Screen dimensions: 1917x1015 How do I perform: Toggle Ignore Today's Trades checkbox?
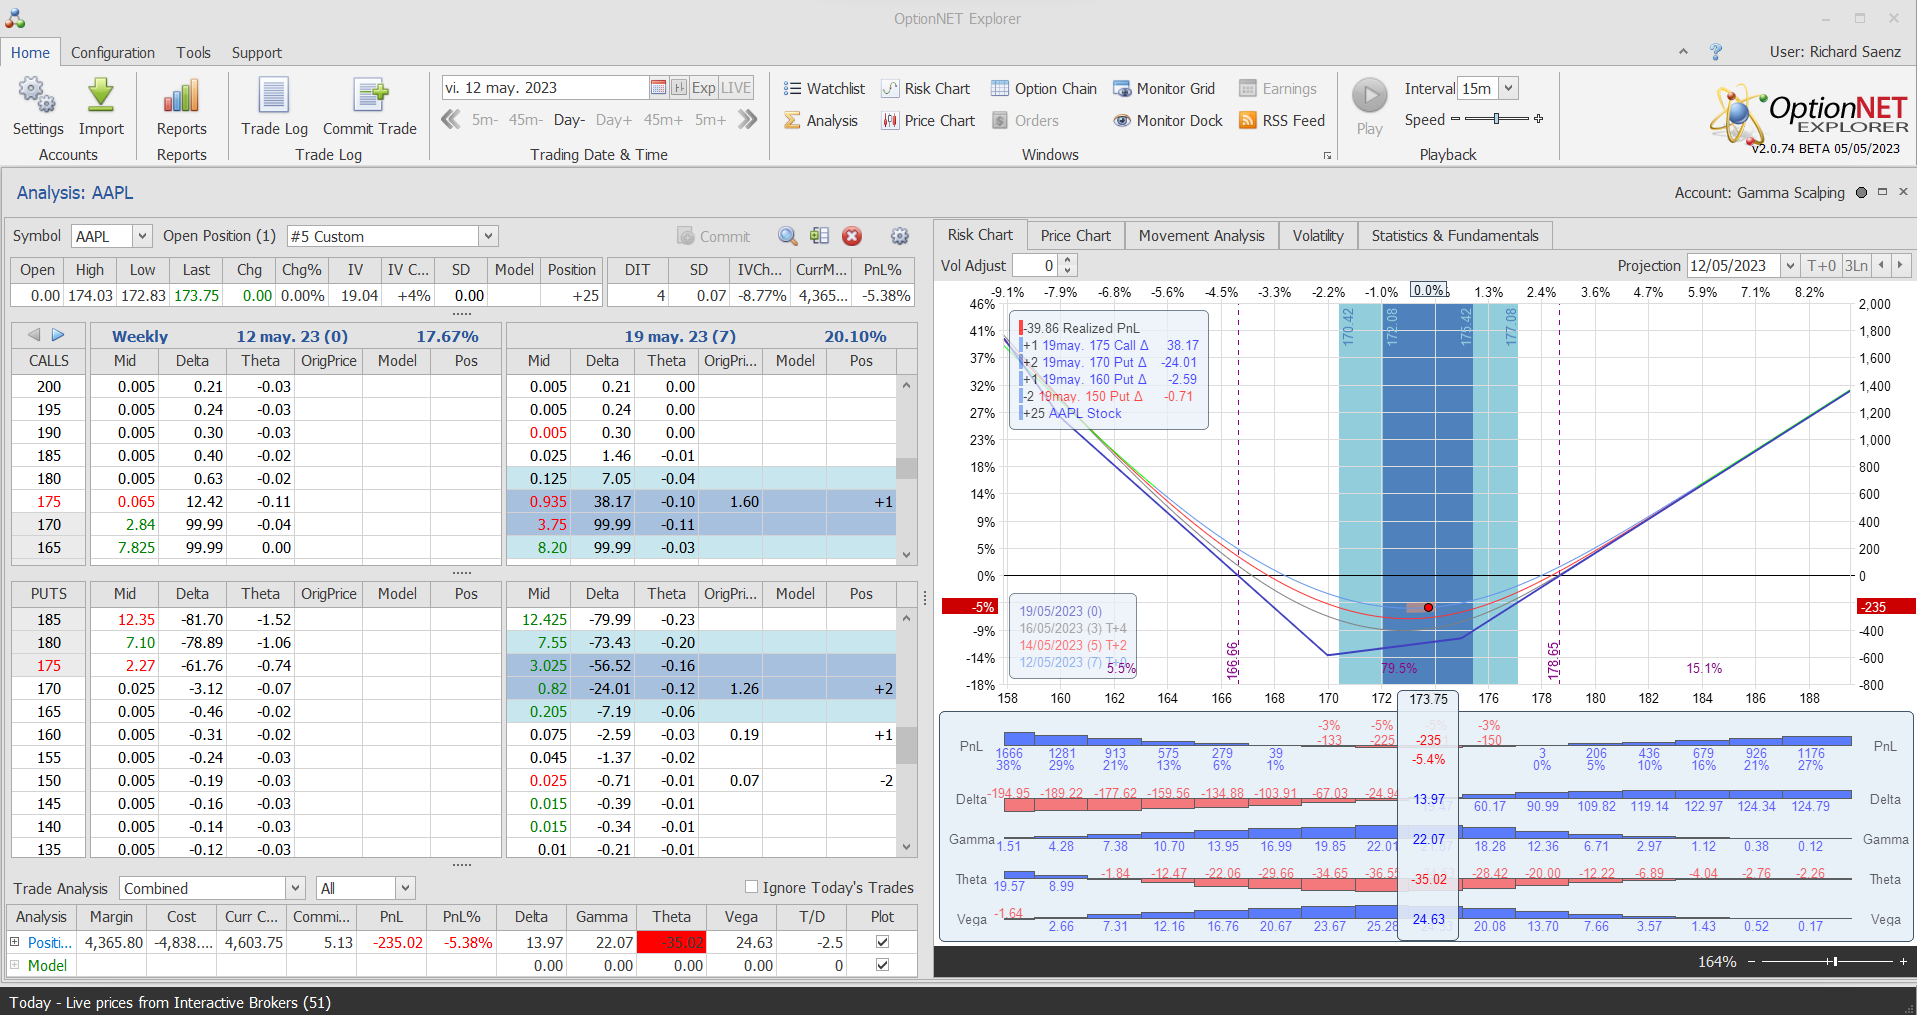click(x=751, y=887)
